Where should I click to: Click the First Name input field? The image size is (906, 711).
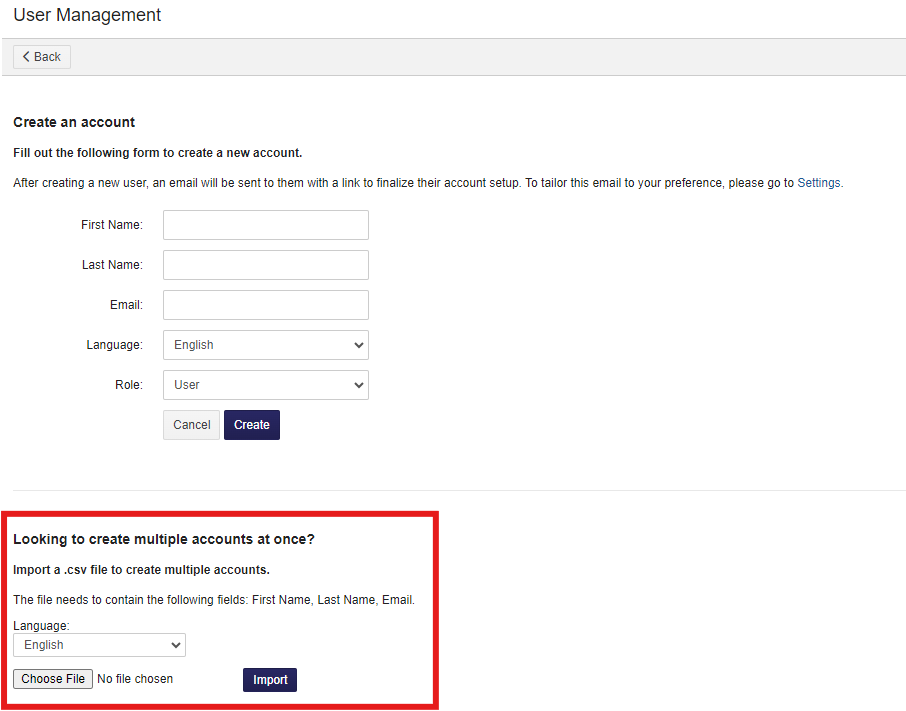pos(265,225)
